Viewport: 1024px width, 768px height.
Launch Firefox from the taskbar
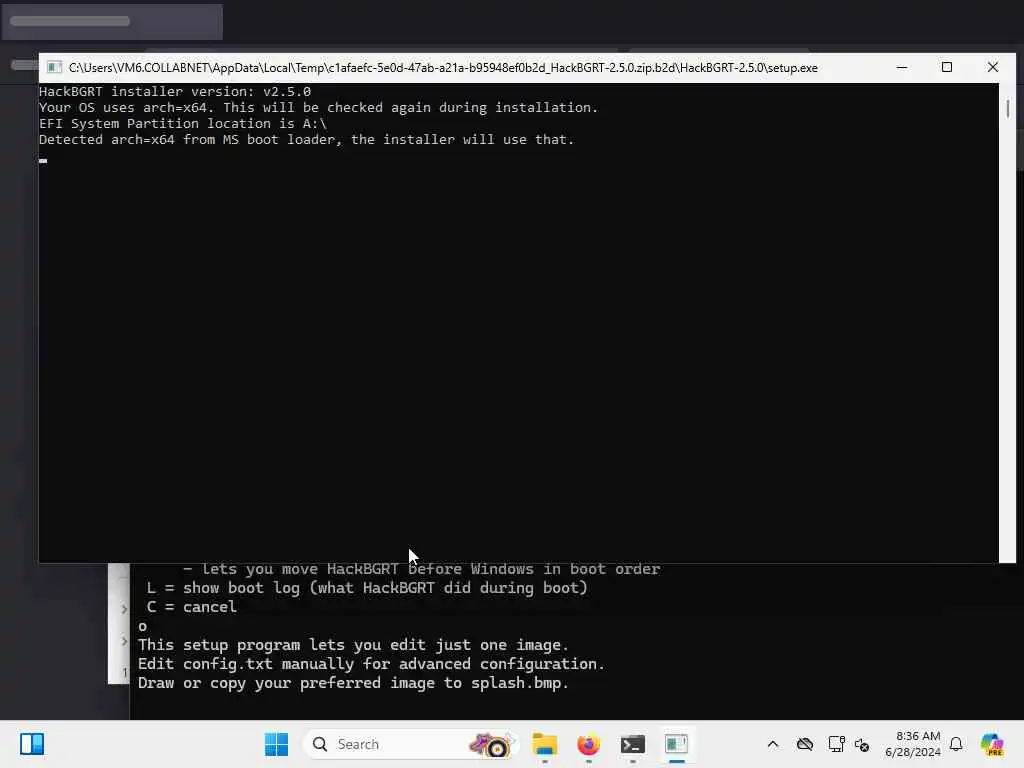(x=588, y=744)
